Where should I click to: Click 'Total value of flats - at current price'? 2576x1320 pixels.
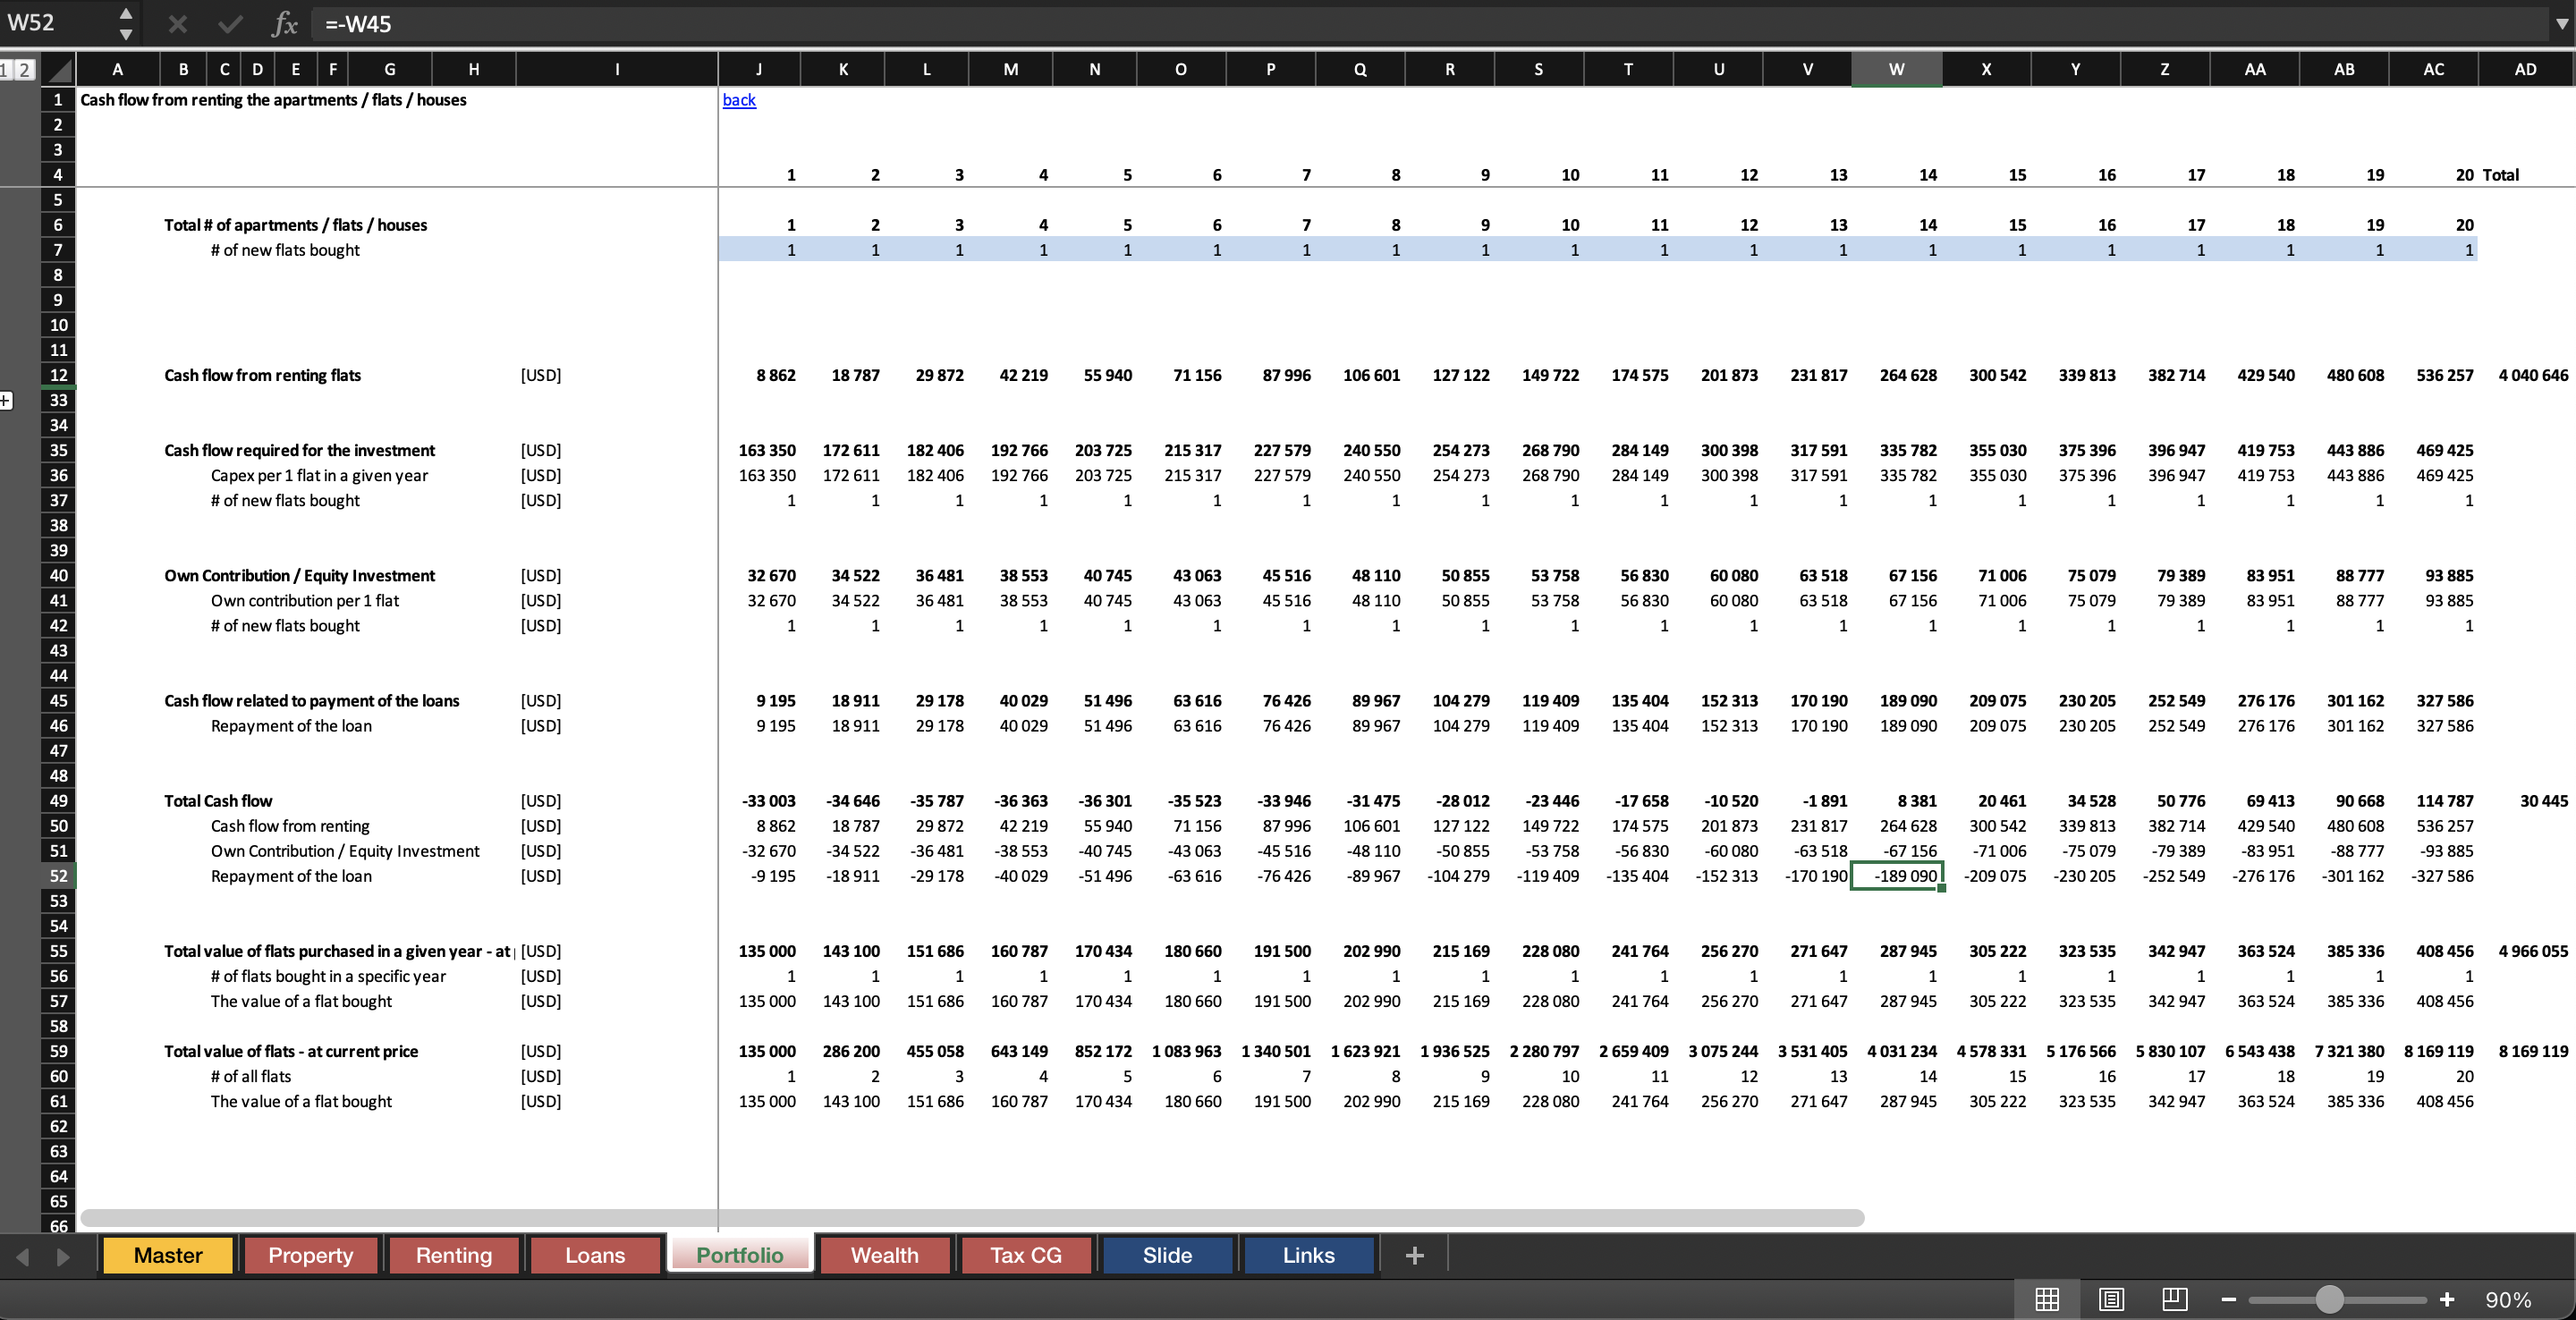[291, 1051]
